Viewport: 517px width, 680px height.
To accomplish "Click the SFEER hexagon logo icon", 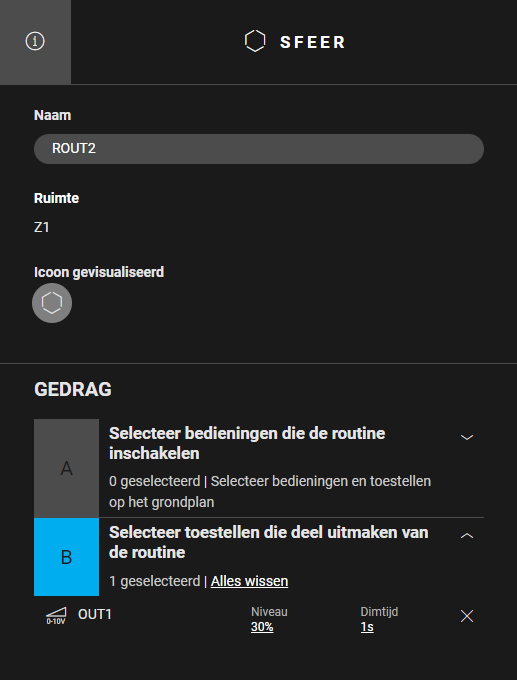I will pyautogui.click(x=255, y=42).
